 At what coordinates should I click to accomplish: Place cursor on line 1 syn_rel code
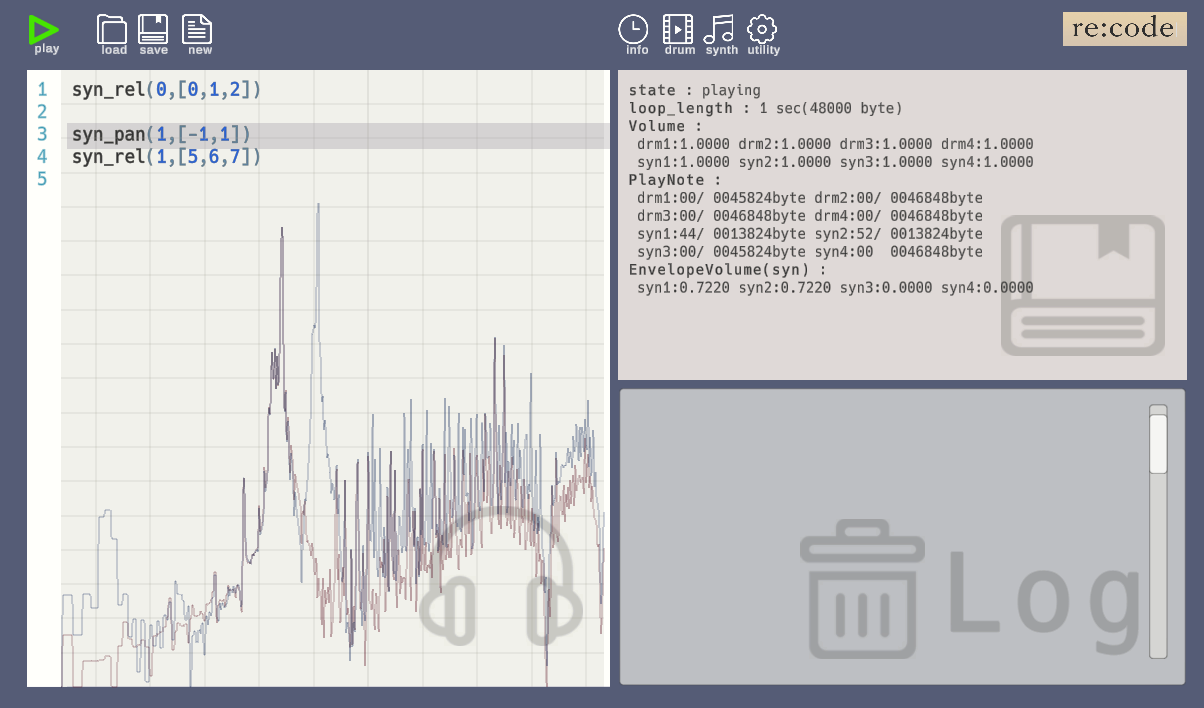166,89
